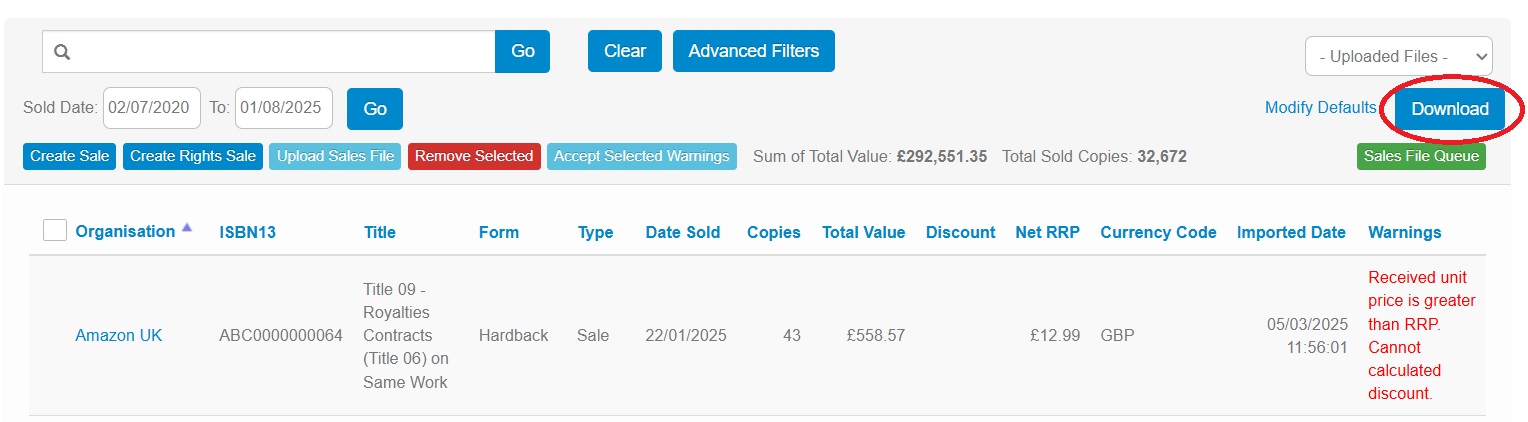This screenshot has height=422, width=1528.
Task: Clear the current search filters
Action: (625, 51)
